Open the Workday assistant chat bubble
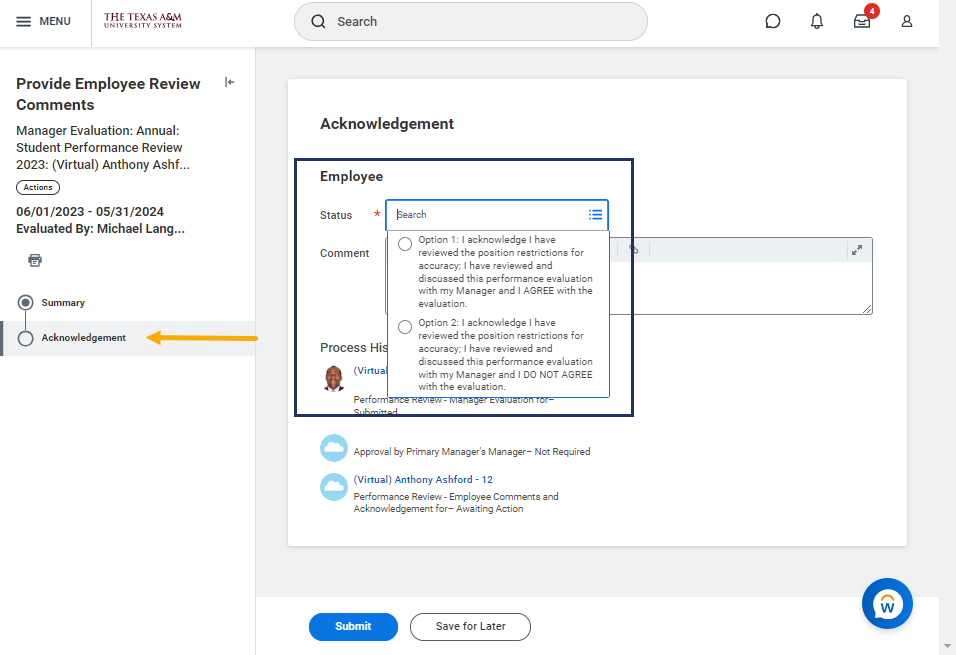Screen dimensions: 956x655 click(887, 603)
